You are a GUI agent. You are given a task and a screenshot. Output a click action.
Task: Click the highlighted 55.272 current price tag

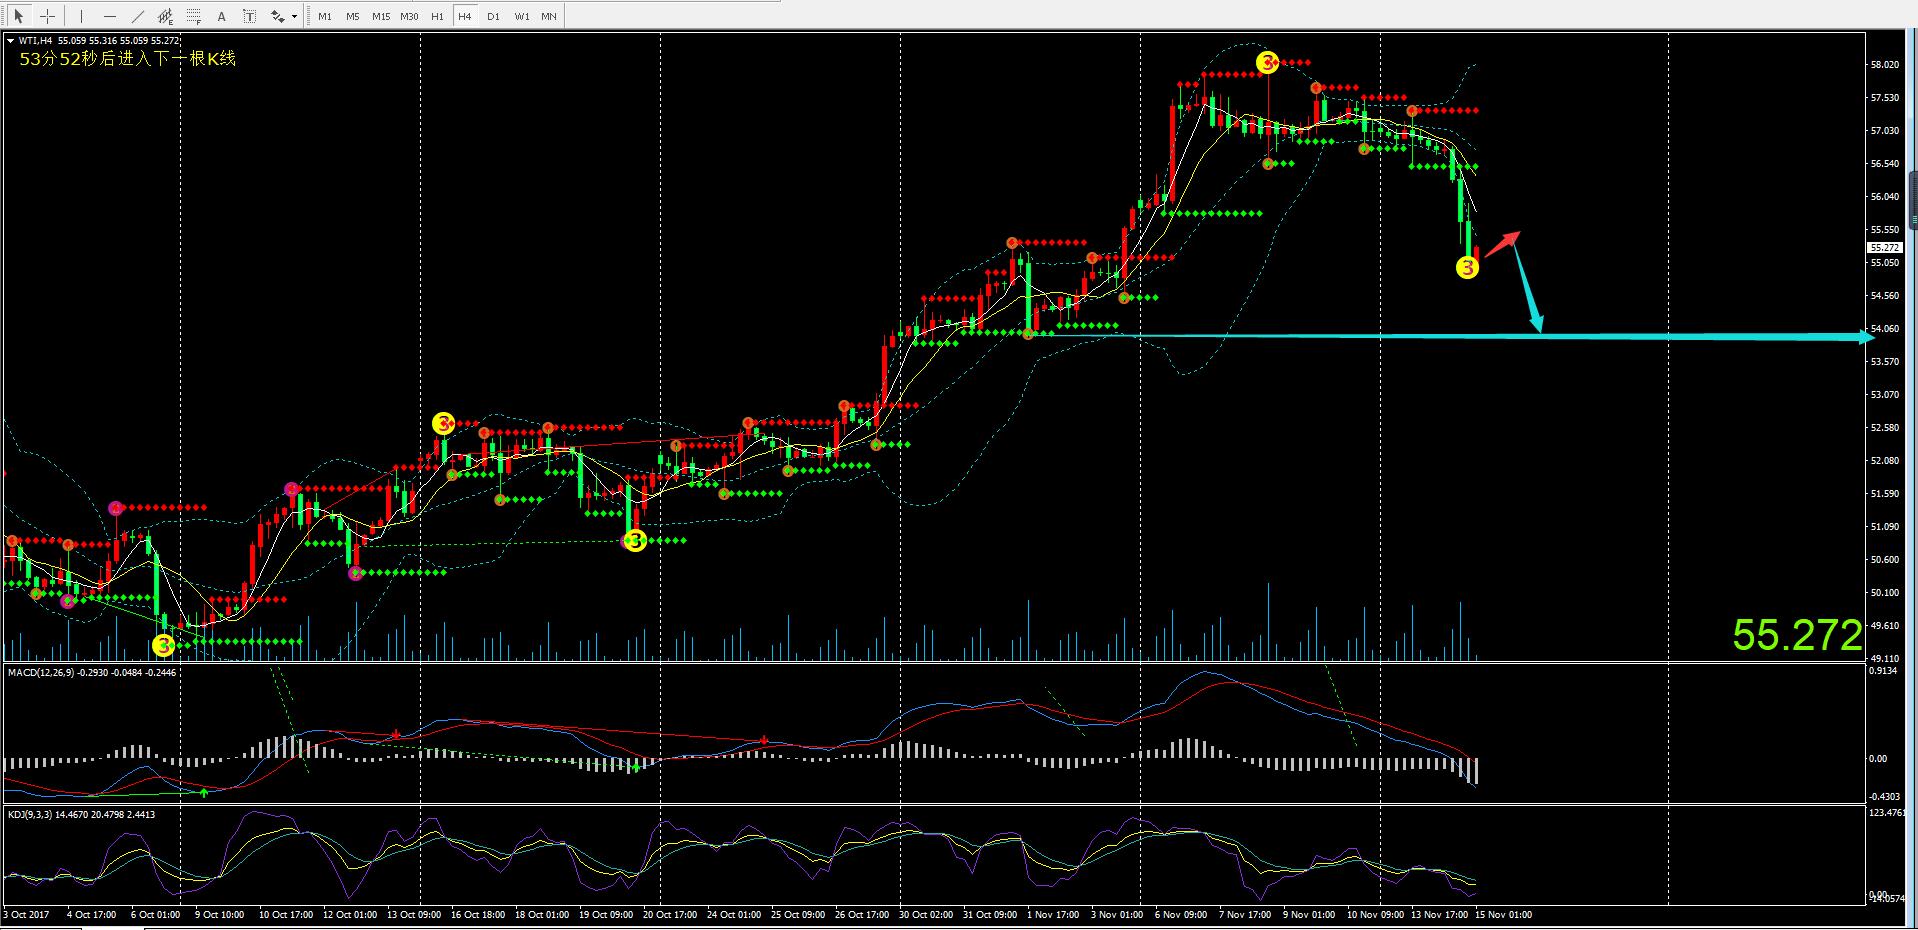tap(1884, 247)
